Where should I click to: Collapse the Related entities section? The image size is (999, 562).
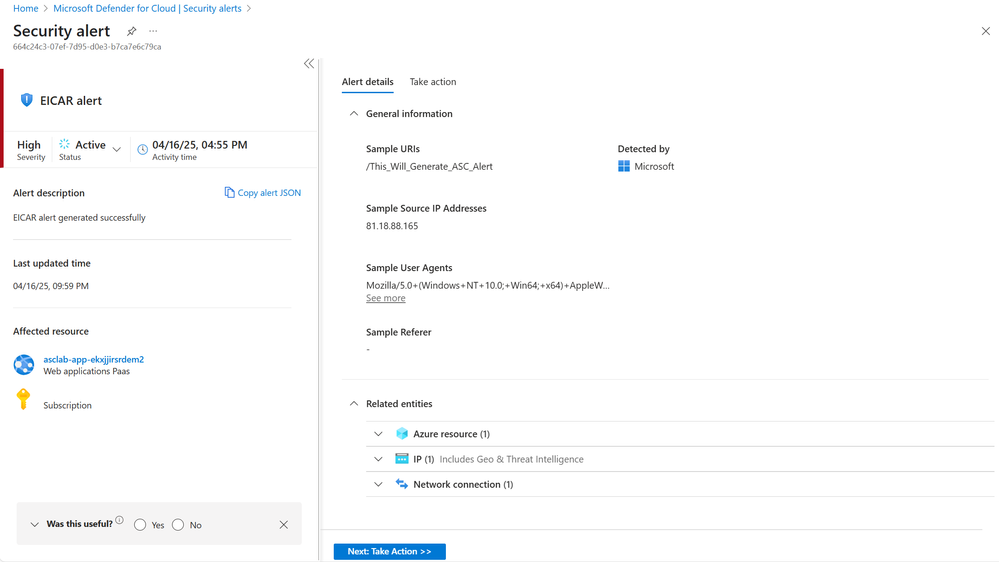coord(354,403)
